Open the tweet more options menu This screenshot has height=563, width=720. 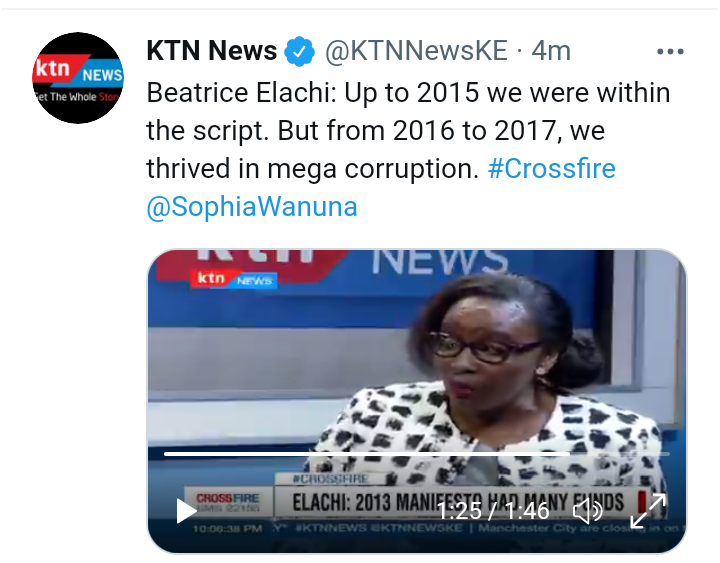[670, 51]
